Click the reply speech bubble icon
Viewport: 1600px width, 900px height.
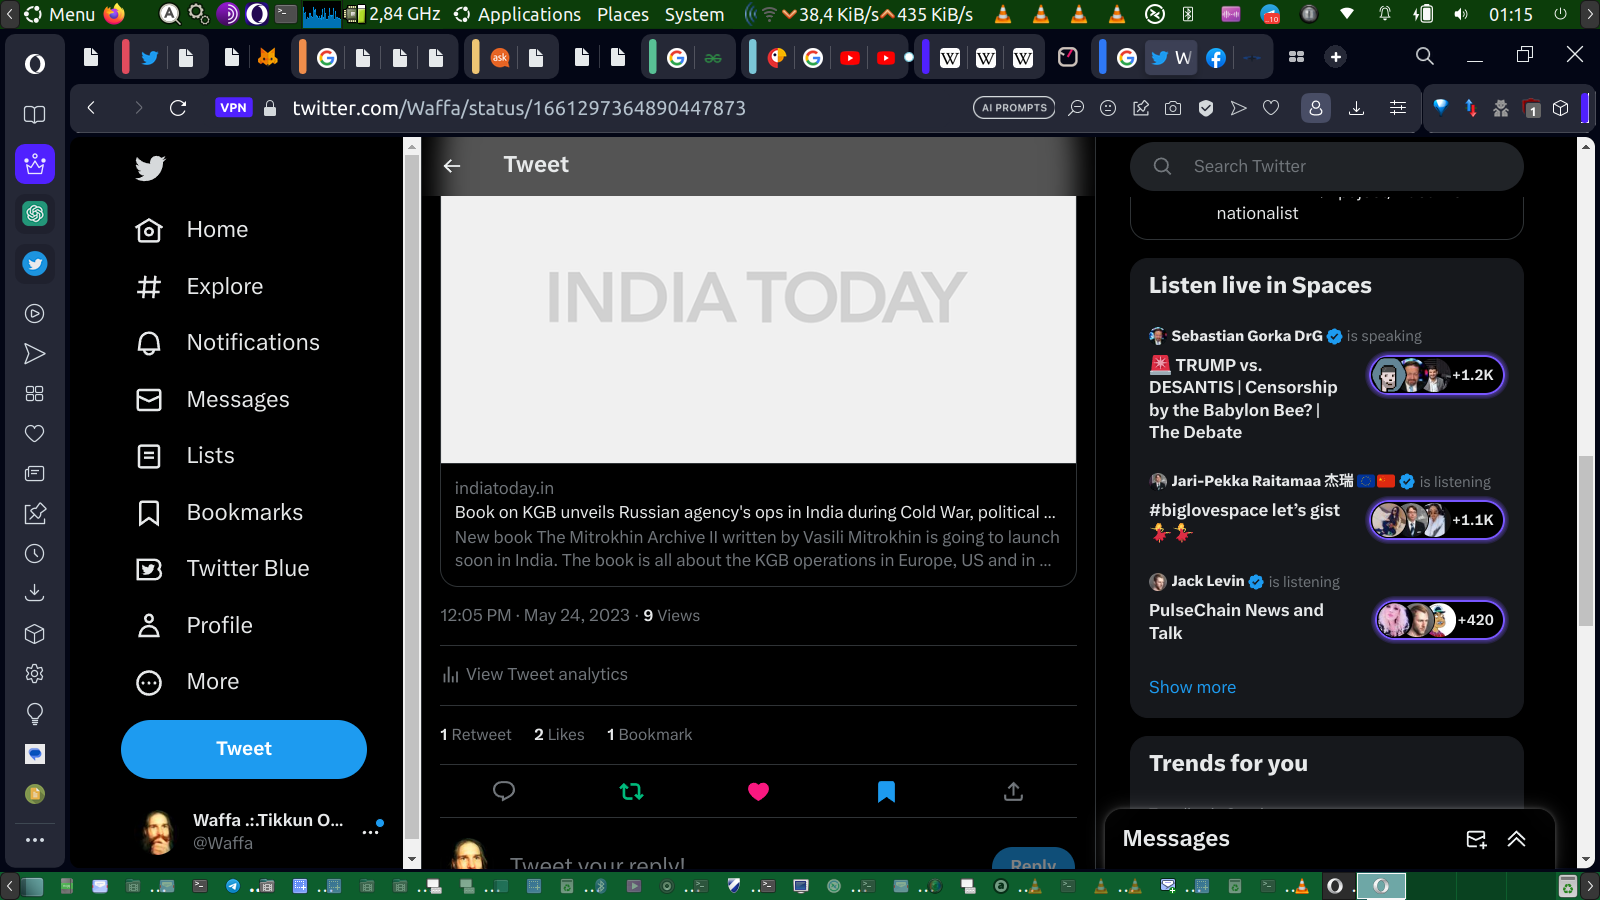pos(504,791)
